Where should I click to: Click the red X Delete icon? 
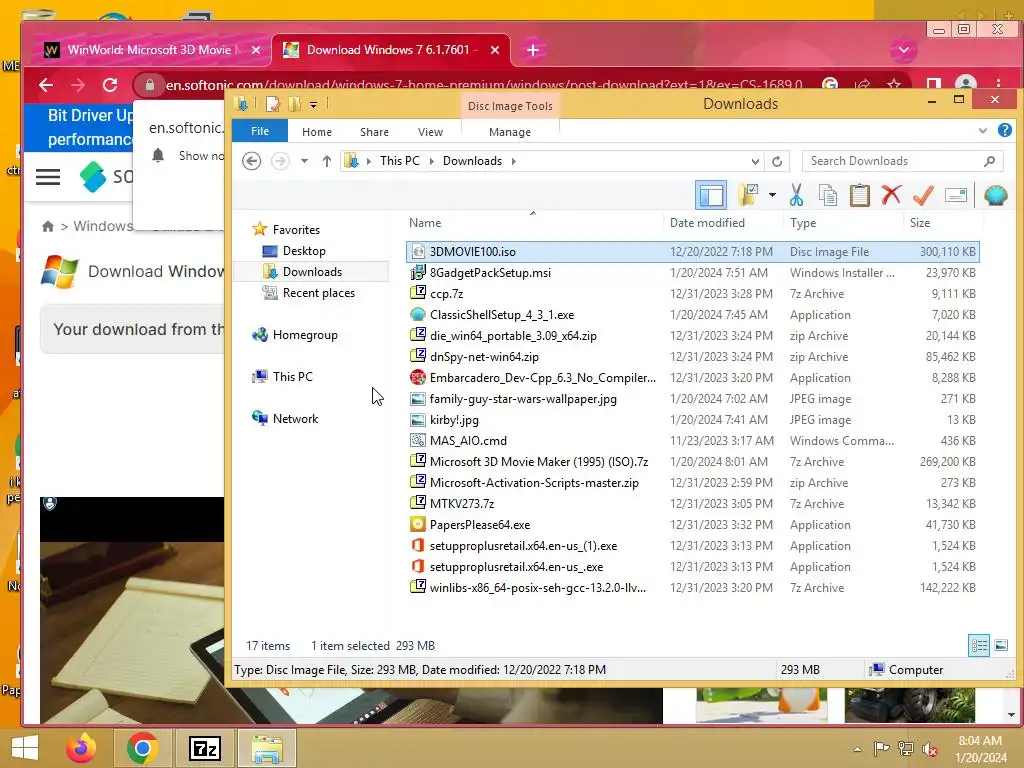click(x=891, y=195)
